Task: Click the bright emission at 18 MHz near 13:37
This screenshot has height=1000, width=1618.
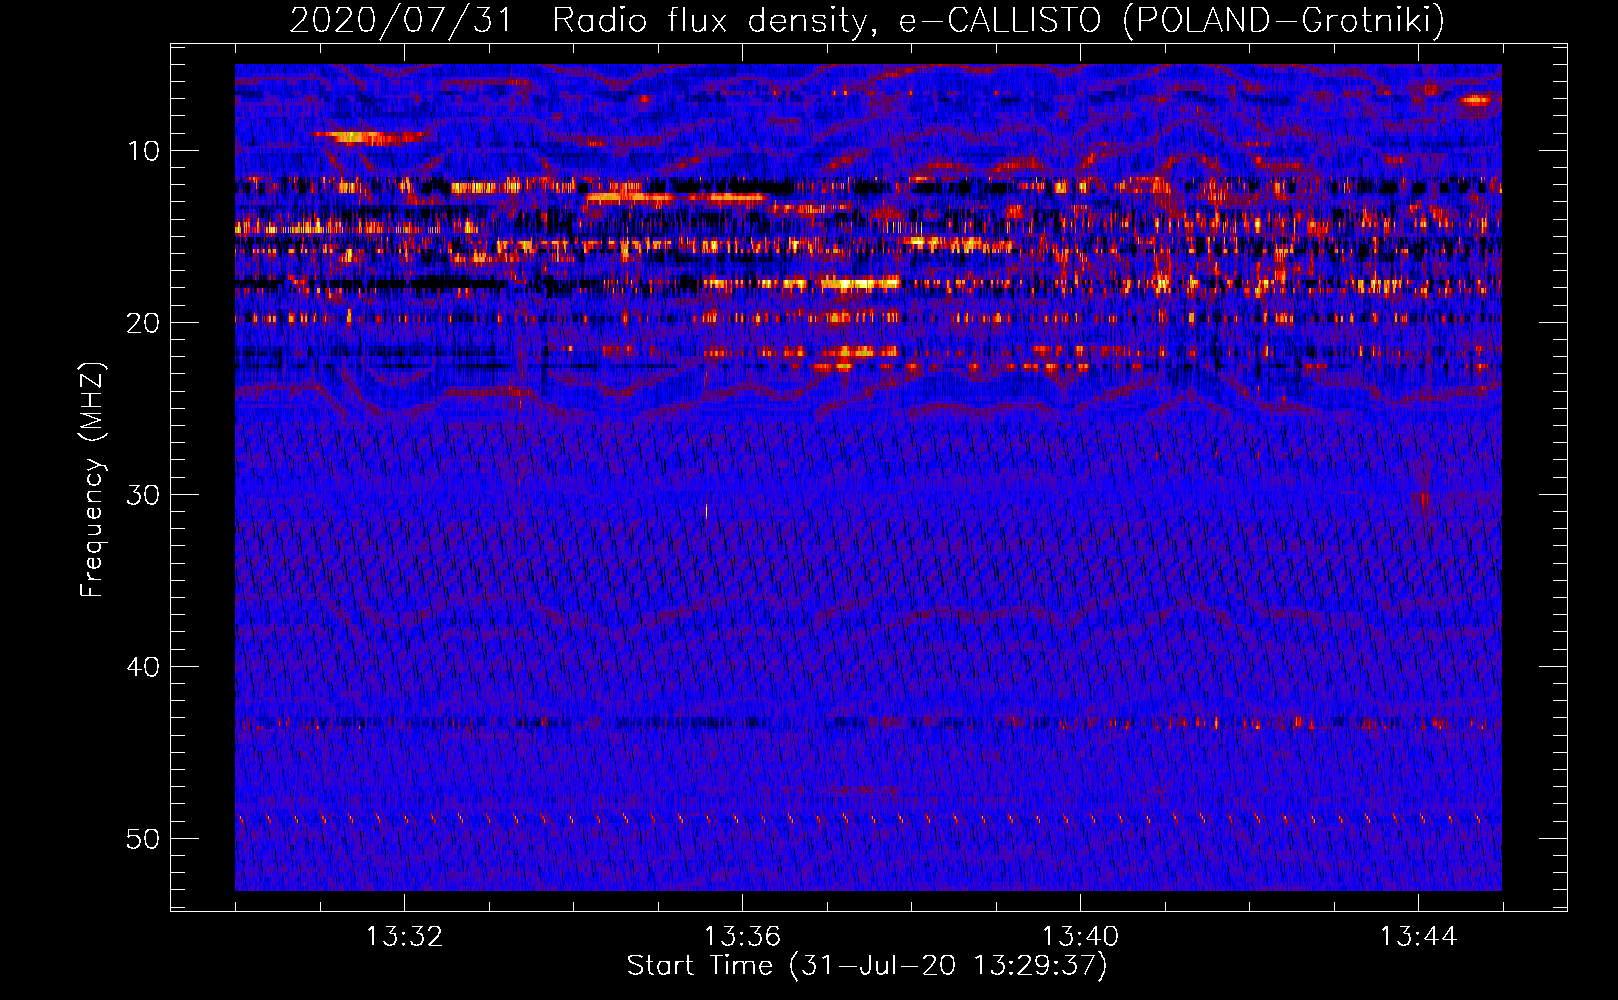Action: [x=860, y=284]
